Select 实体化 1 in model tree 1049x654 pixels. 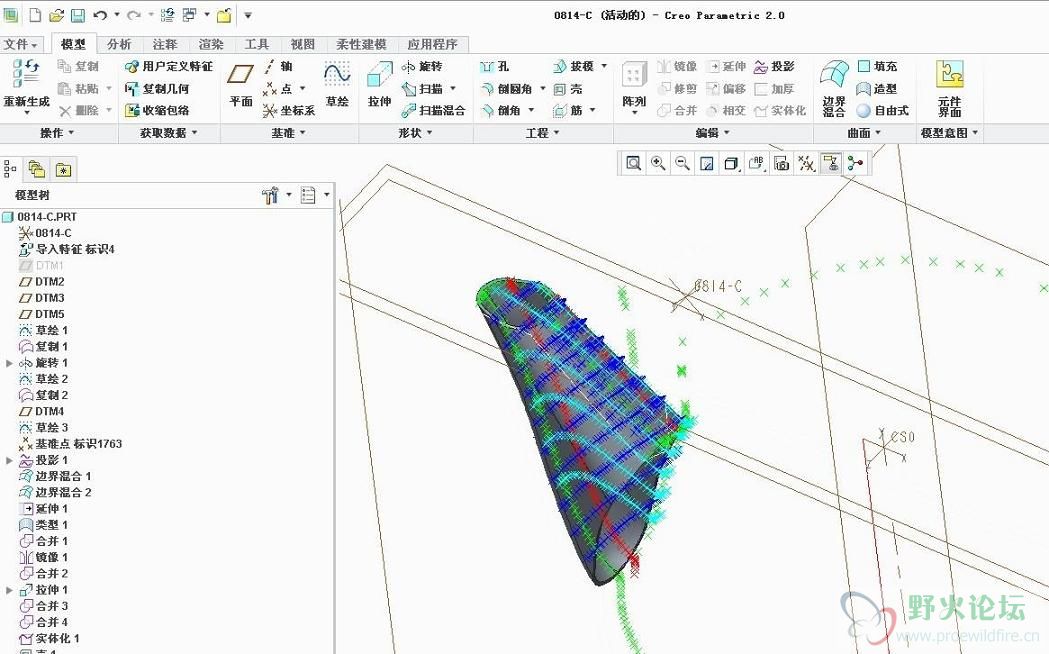[50, 639]
